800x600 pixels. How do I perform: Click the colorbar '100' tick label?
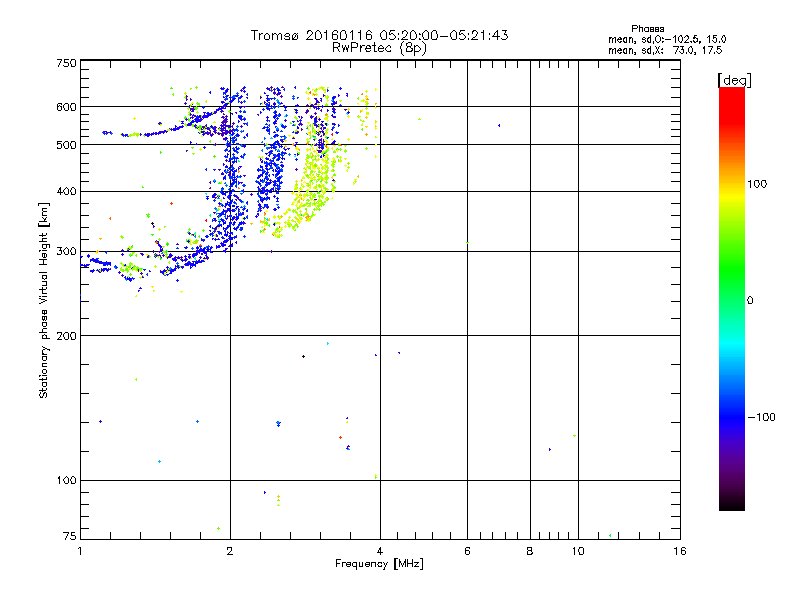(757, 184)
